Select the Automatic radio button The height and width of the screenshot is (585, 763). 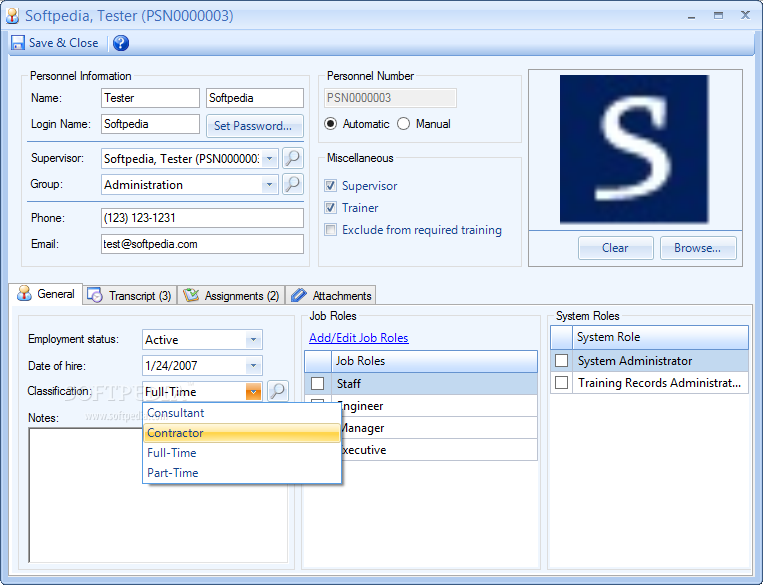pyautogui.click(x=330, y=124)
